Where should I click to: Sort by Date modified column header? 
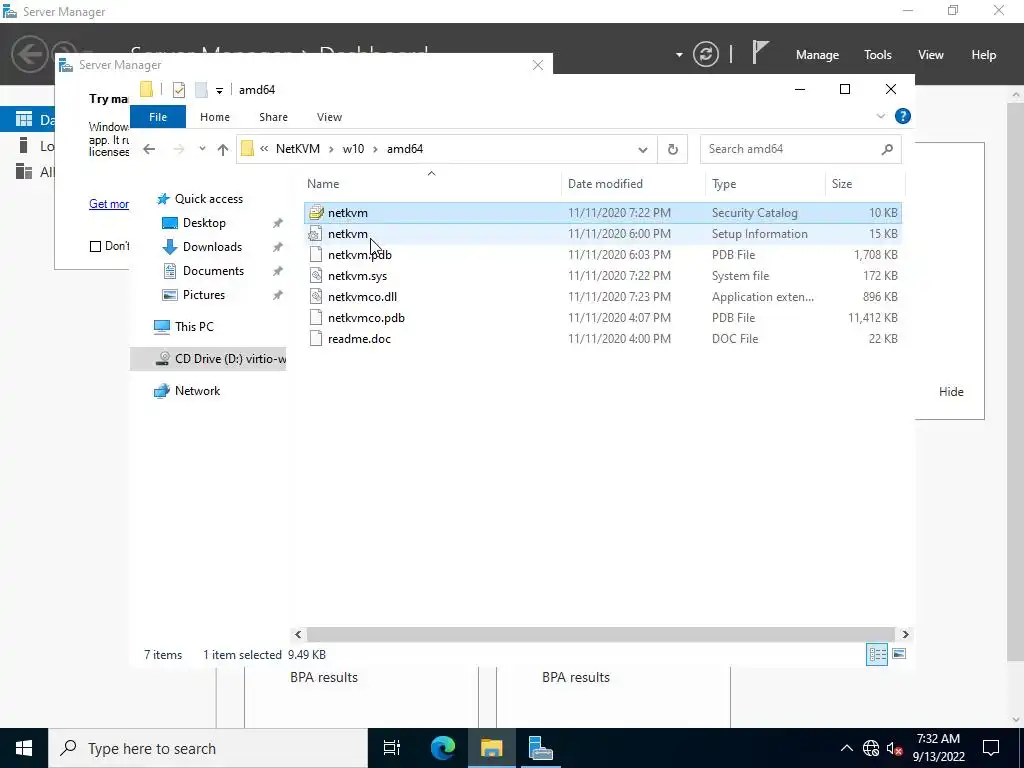633,184
